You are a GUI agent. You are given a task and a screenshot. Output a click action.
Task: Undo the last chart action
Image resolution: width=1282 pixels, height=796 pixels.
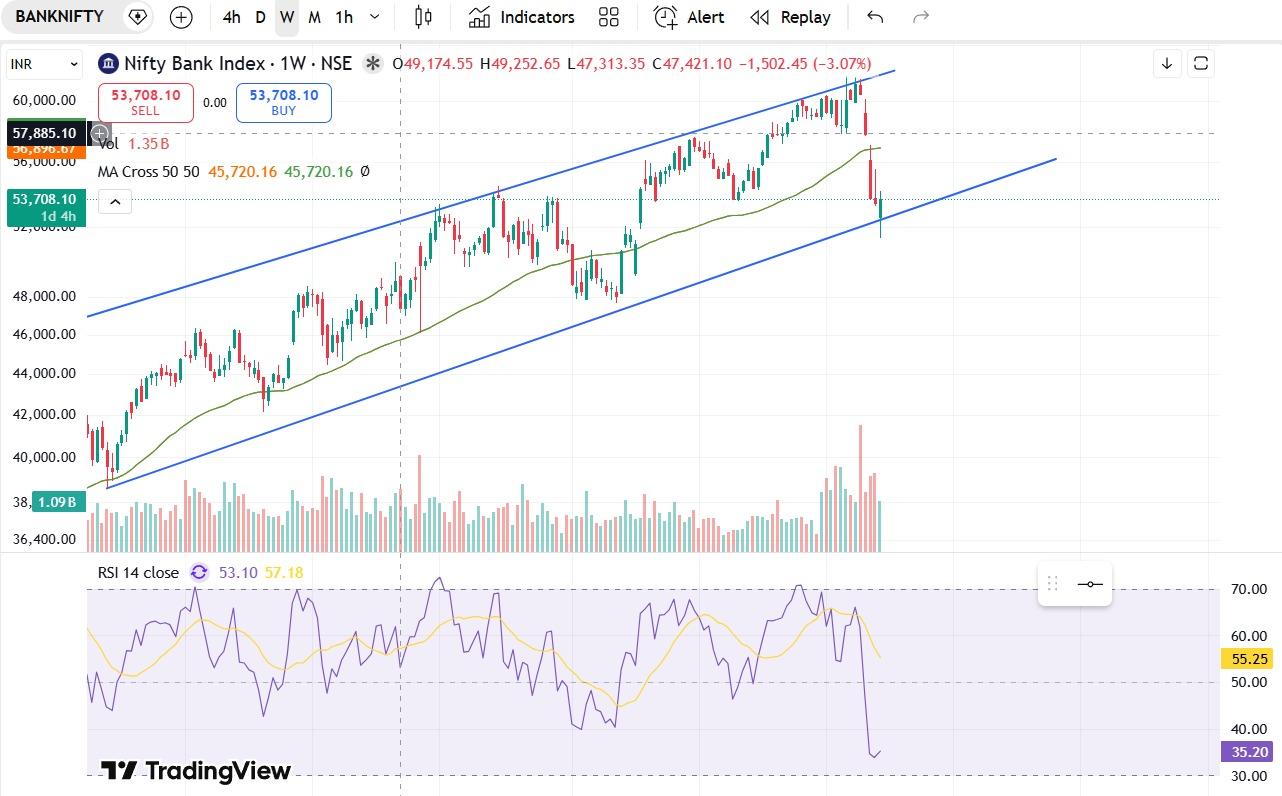coord(875,17)
